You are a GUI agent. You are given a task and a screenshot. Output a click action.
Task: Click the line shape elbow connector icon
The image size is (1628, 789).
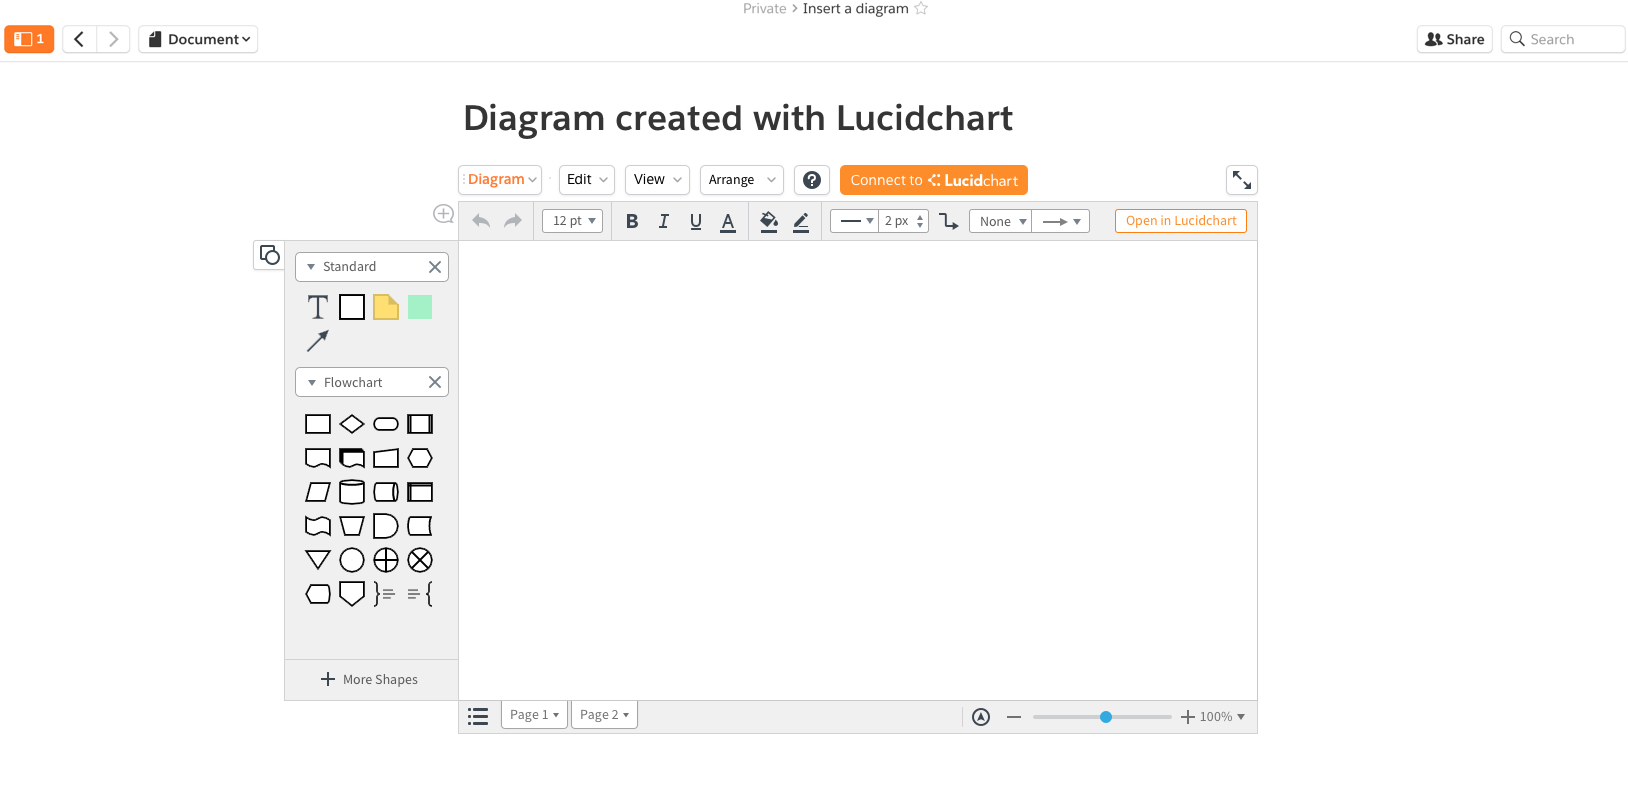tap(949, 221)
